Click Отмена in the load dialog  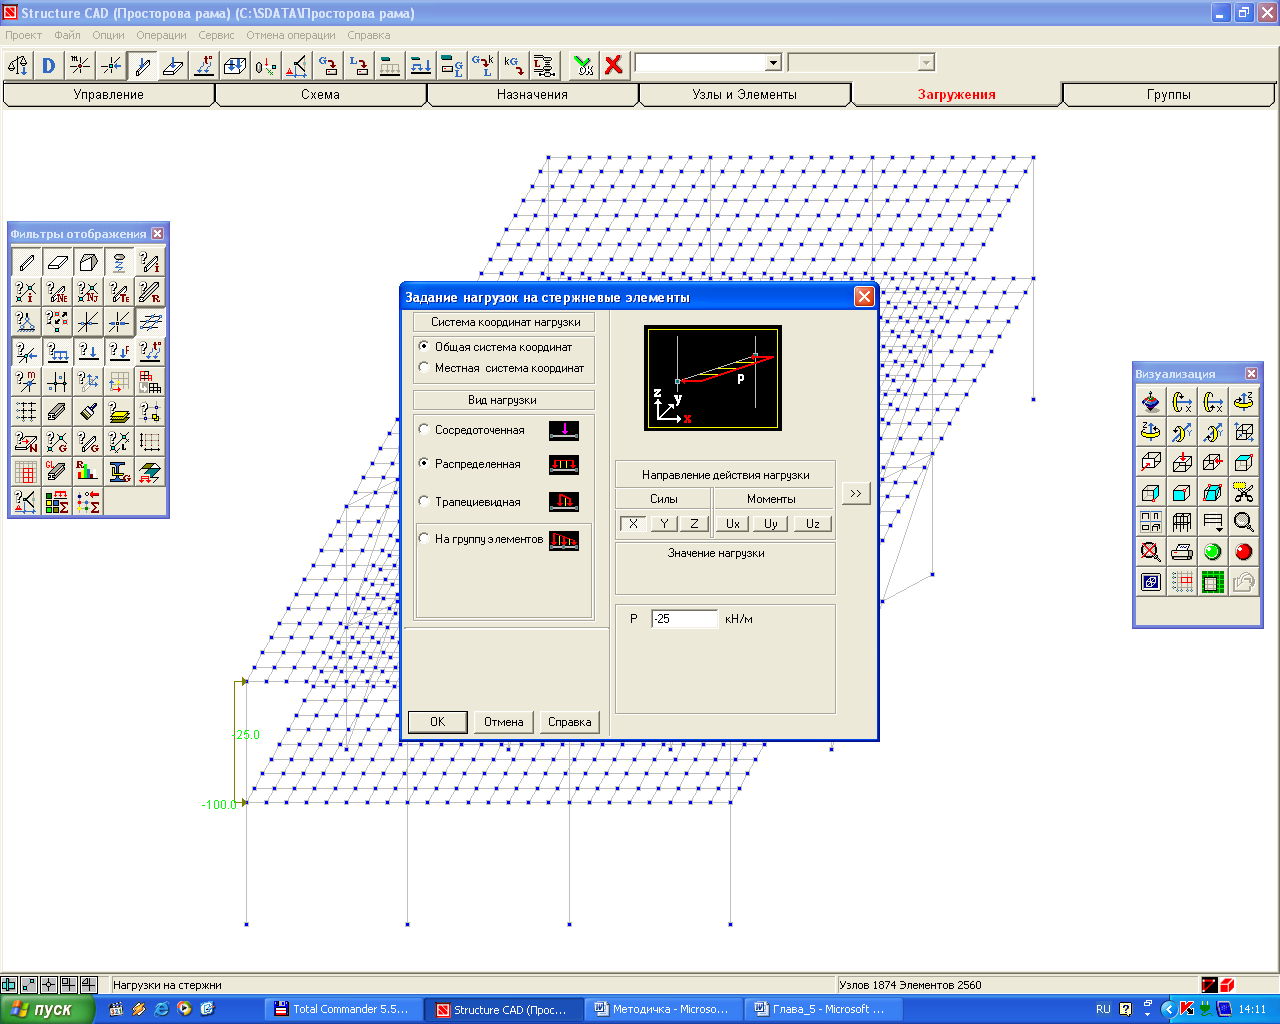click(x=504, y=722)
